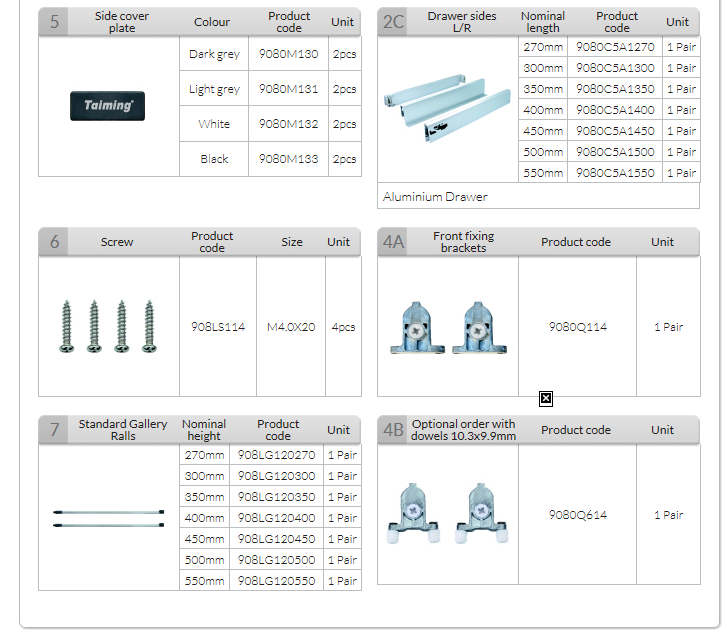Viewport: 727px width, 638px height.
Task: Click the 'Aluminium Drawer' caption text
Action: tap(435, 197)
